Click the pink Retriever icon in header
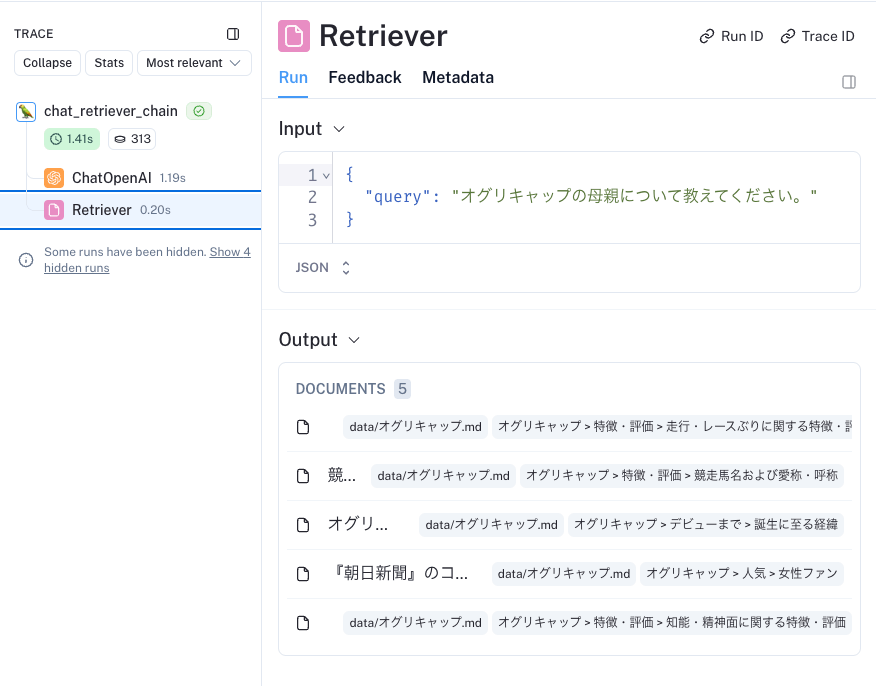This screenshot has width=876, height=686. (294, 36)
